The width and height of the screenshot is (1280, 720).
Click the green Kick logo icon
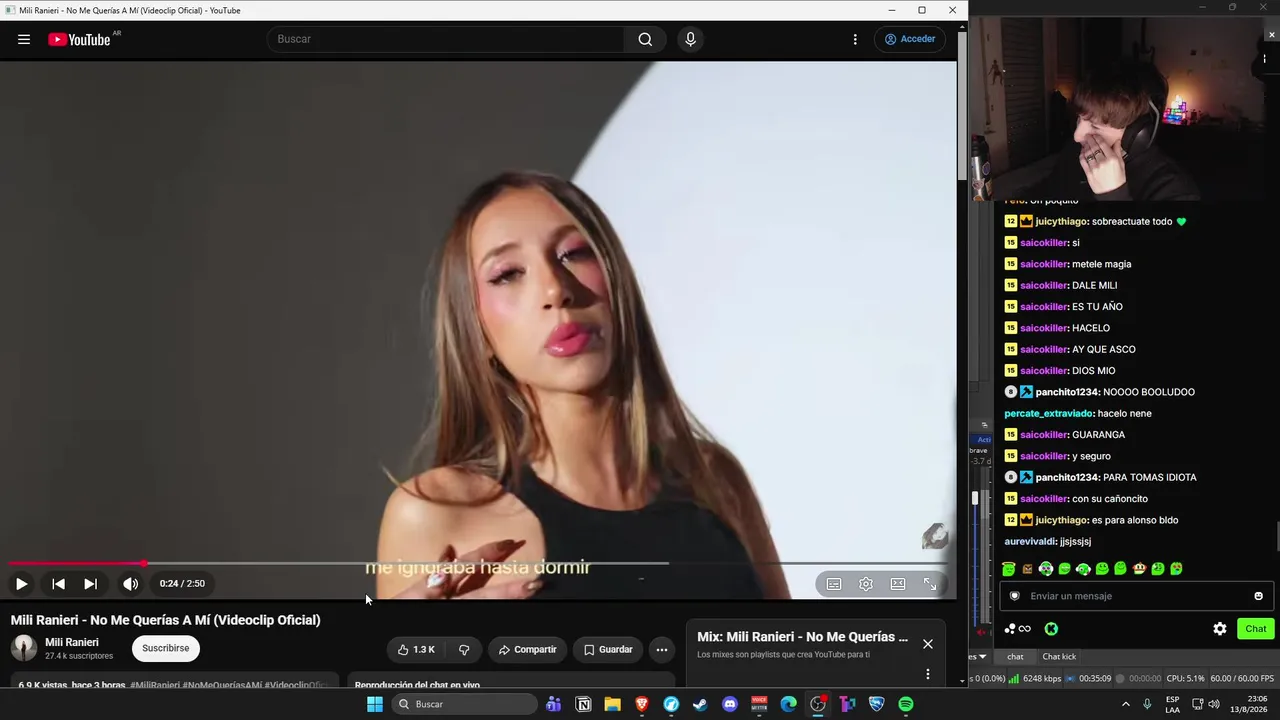tap(1051, 629)
